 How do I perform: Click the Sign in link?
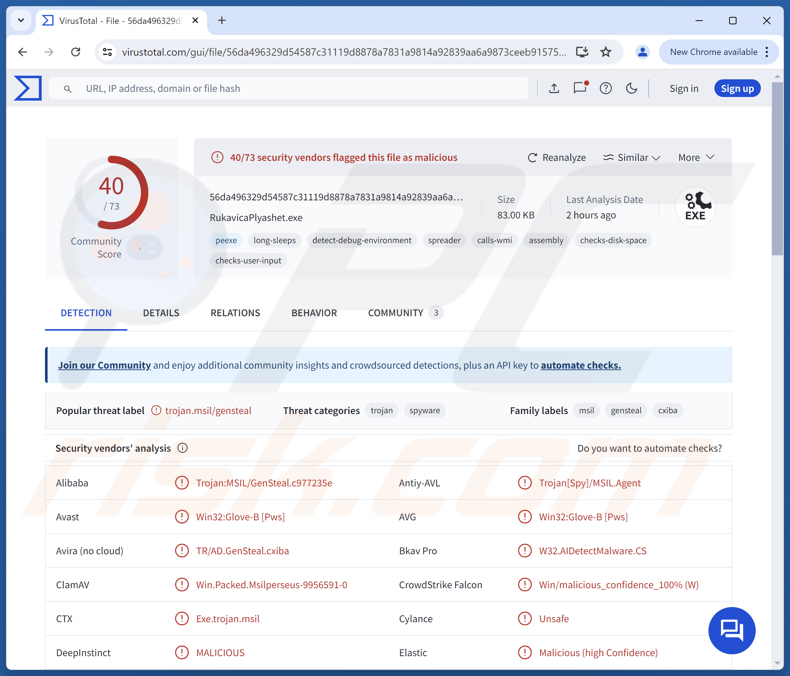tap(684, 89)
